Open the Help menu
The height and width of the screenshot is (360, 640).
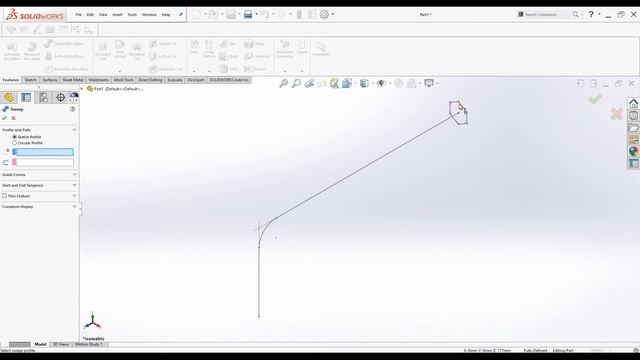(166, 15)
